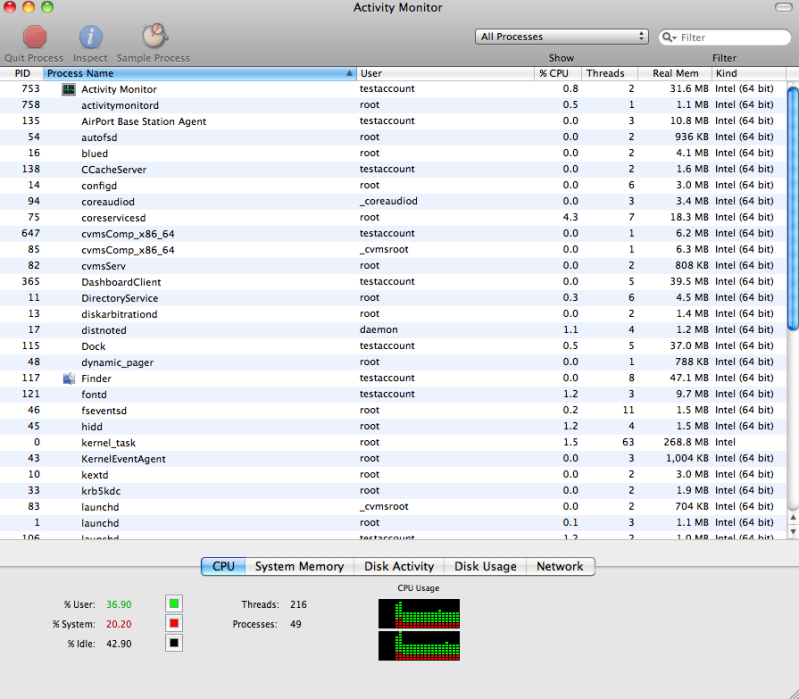
Task: Select the Dock process row
Action: [393, 346]
